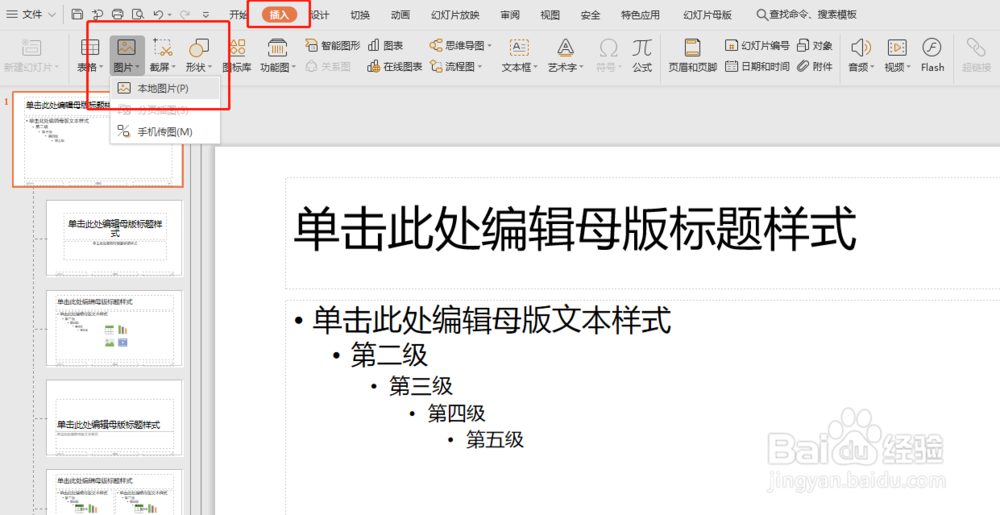Switch to the 开始 tab
The height and width of the screenshot is (515, 1000).
point(239,15)
